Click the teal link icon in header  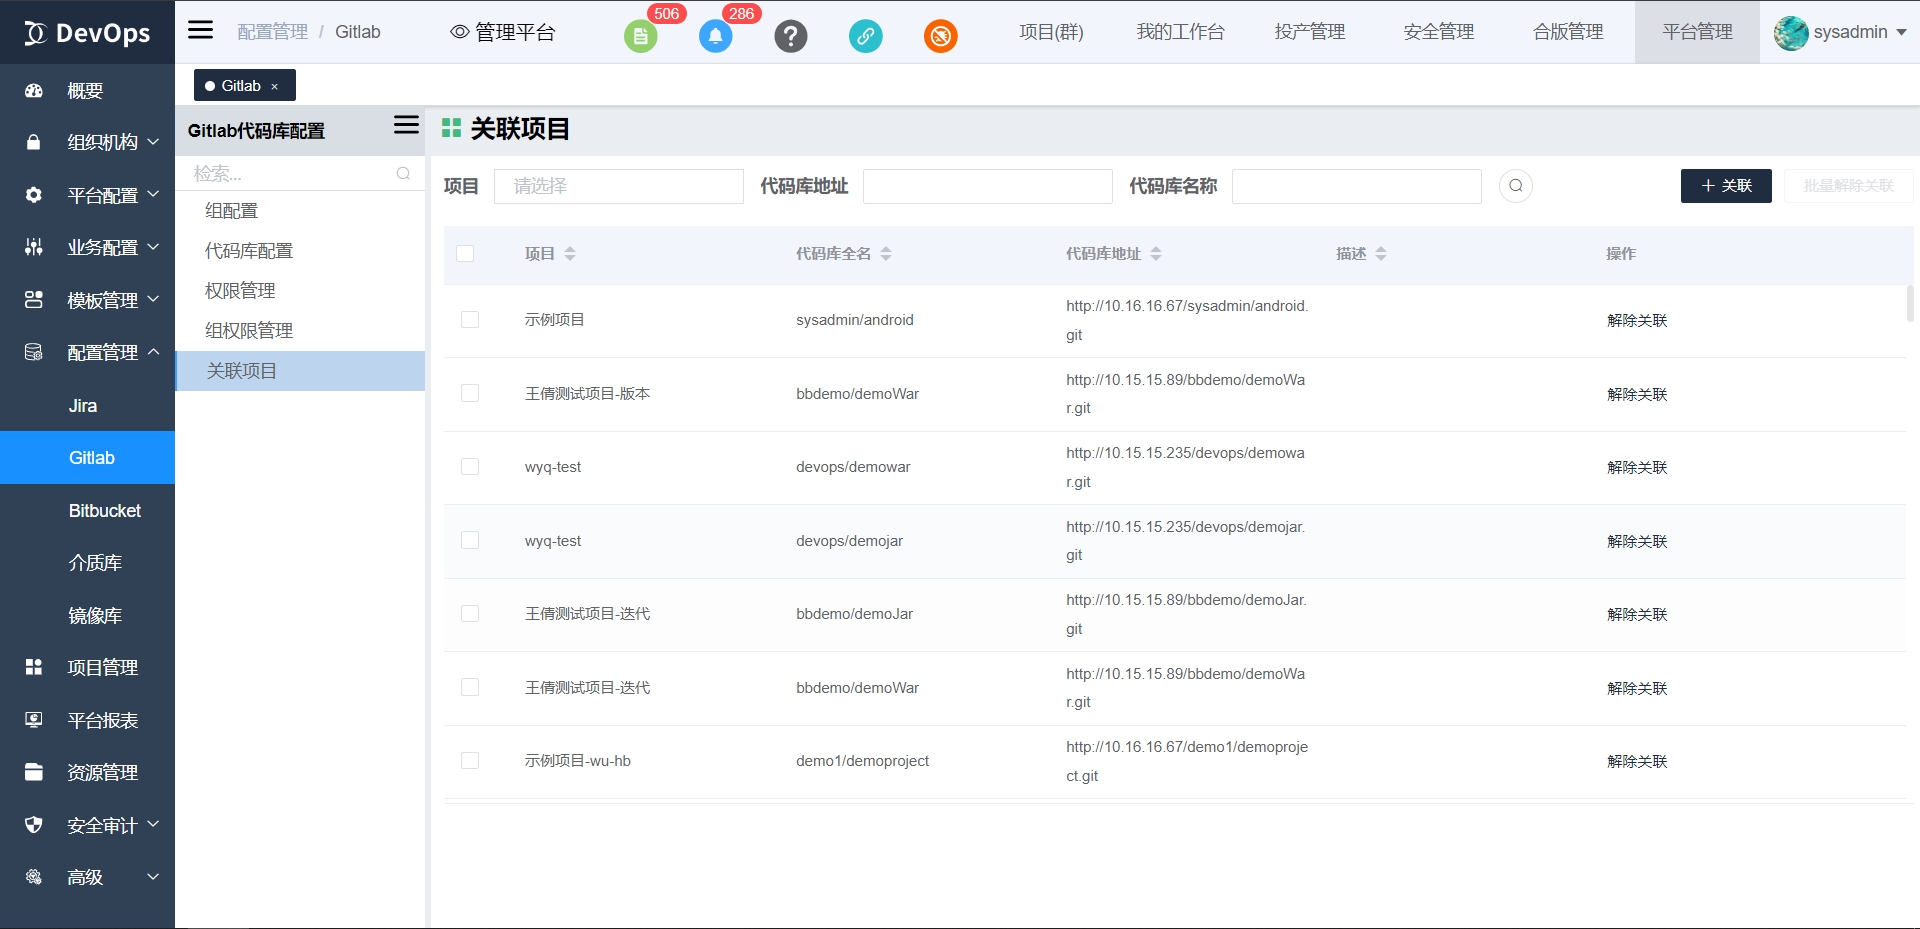[865, 37]
